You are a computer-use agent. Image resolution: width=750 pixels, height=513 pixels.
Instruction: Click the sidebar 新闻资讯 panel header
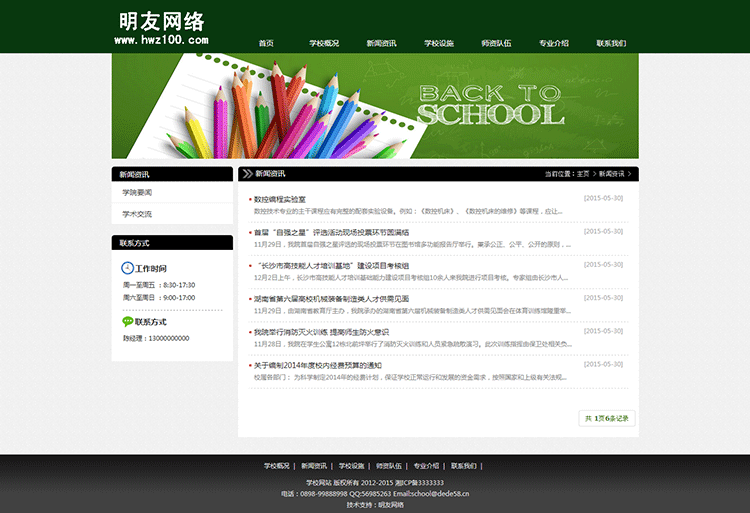pyautogui.click(x=172, y=174)
